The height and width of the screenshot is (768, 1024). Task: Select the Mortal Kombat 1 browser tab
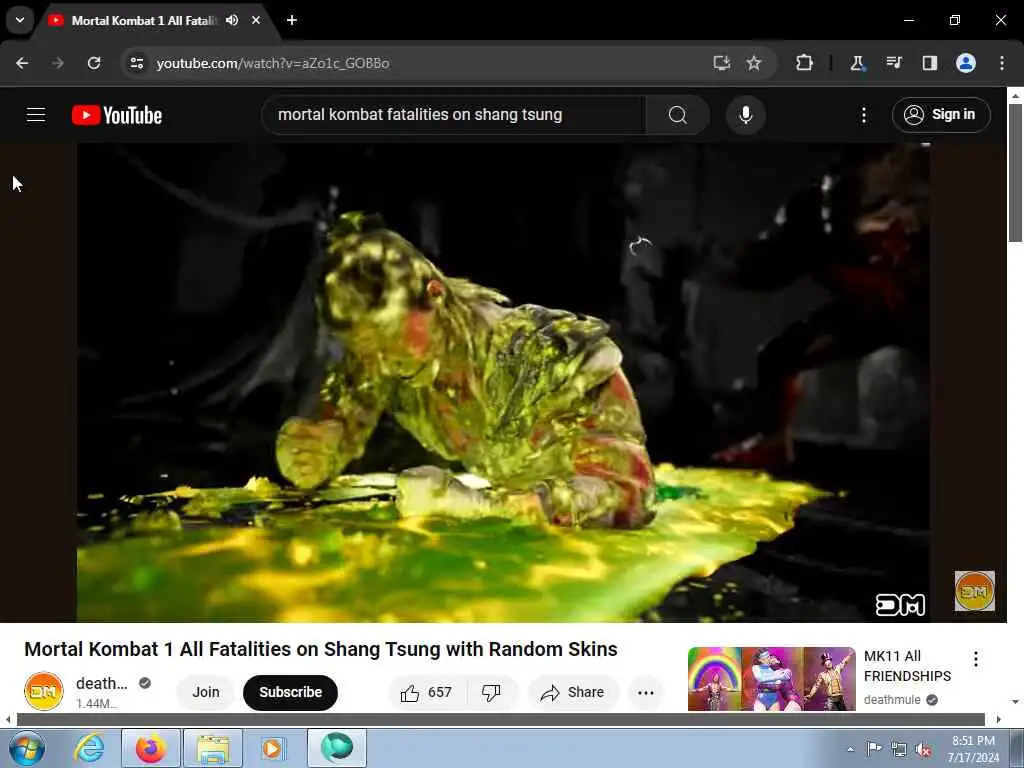144,21
